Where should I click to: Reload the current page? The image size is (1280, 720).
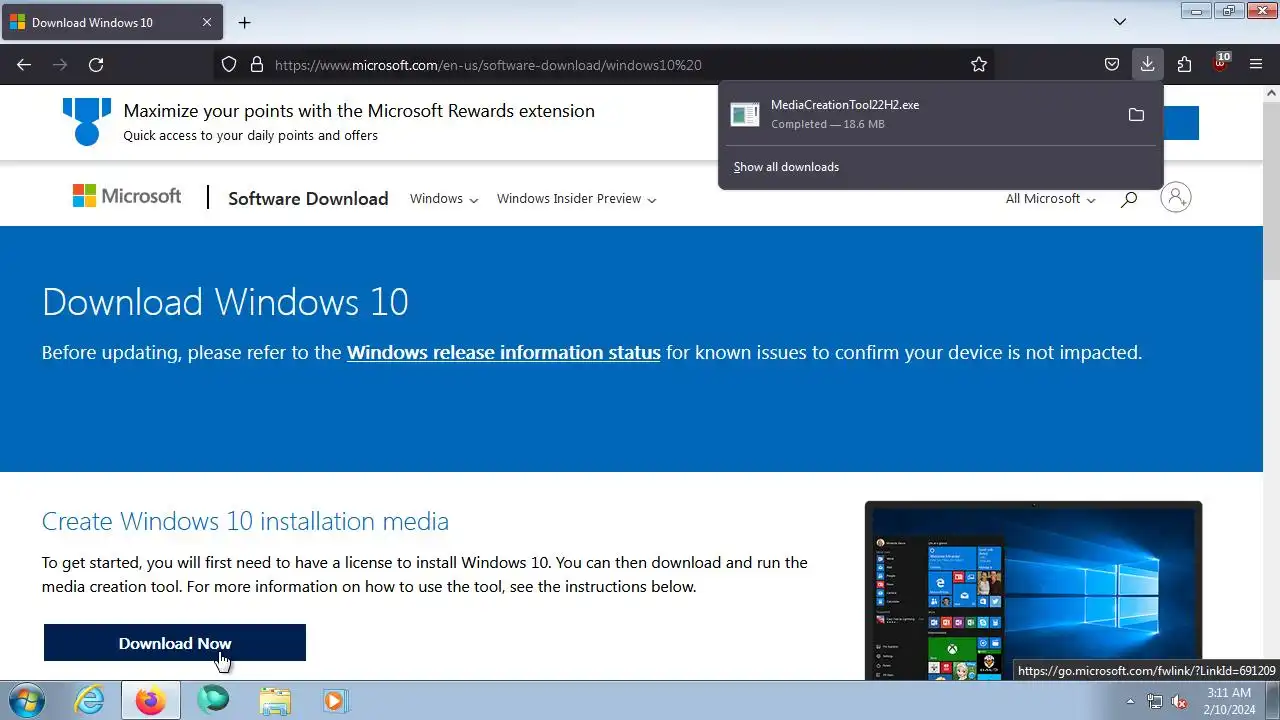[x=96, y=65]
